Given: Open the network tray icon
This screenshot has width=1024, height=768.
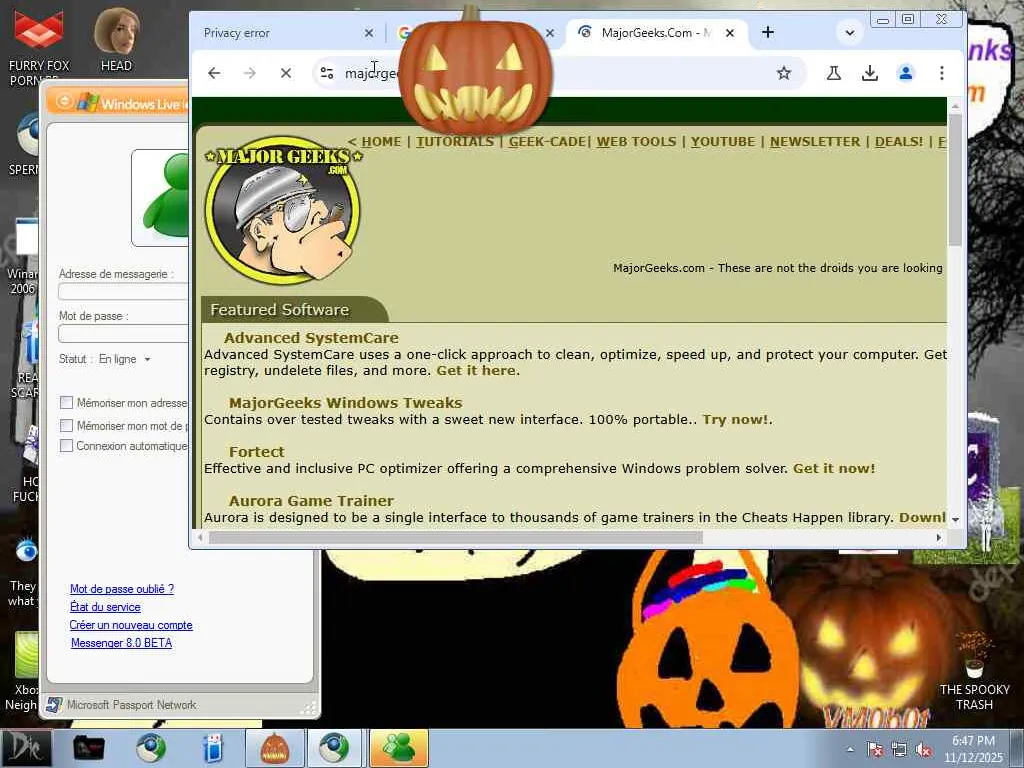Looking at the screenshot, I should [899, 750].
